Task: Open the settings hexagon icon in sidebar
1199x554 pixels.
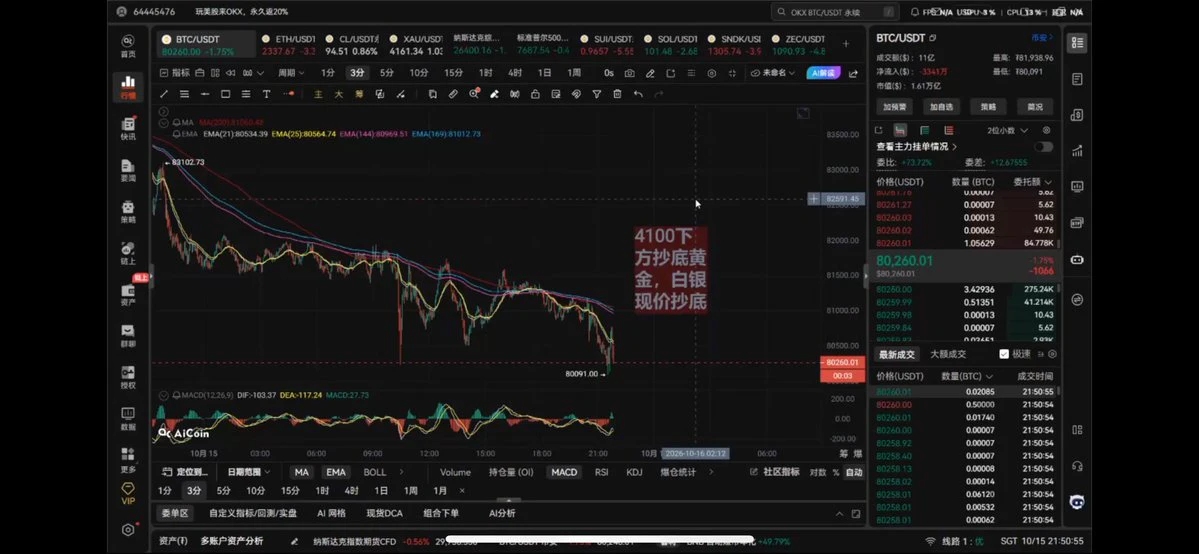Action: click(128, 530)
